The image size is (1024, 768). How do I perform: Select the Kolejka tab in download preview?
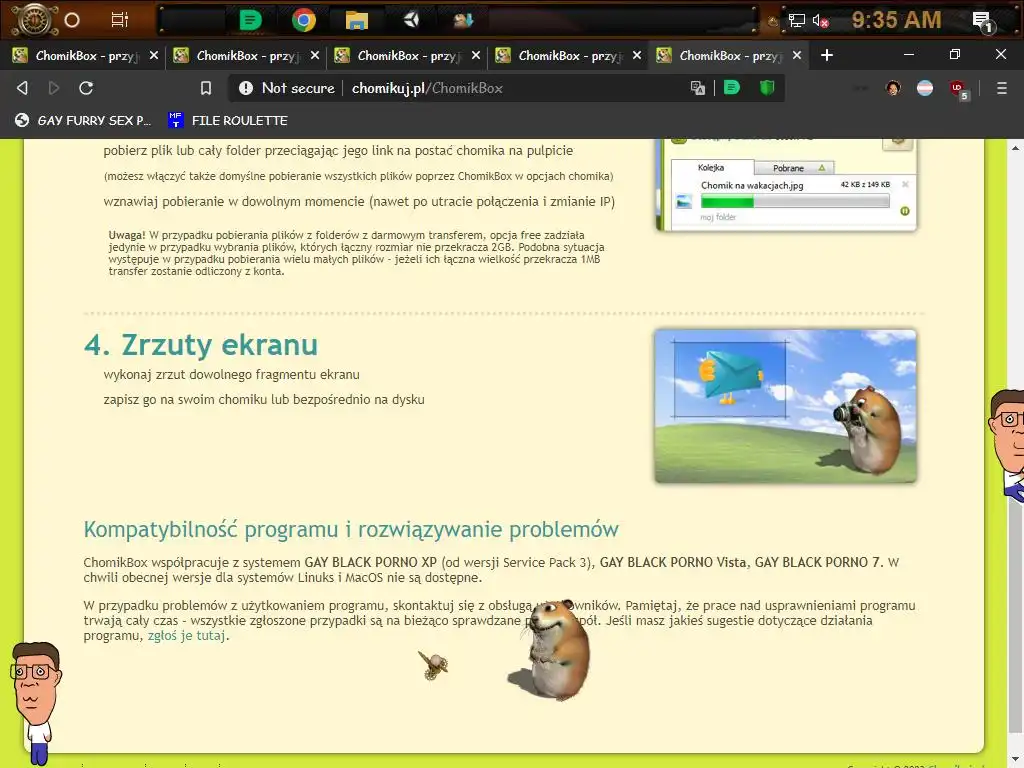click(711, 168)
